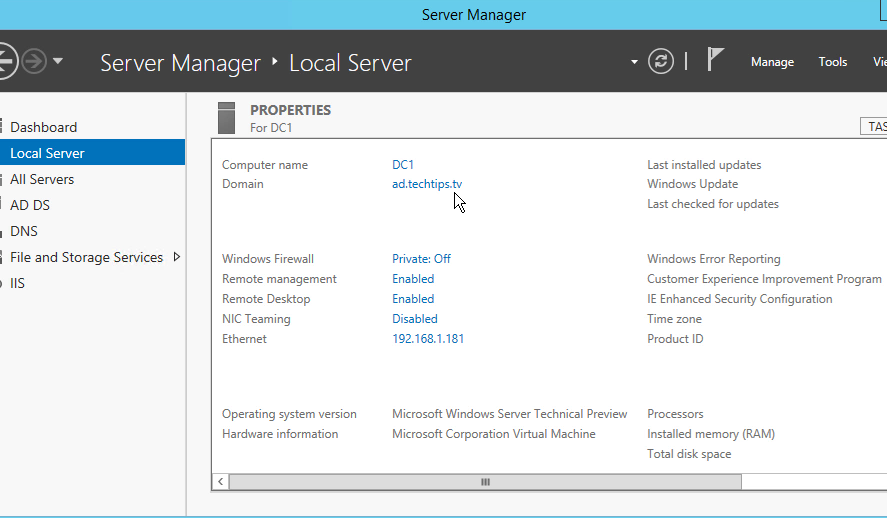887x518 pixels.
Task: Click the Time zone label
Action: tap(674, 318)
